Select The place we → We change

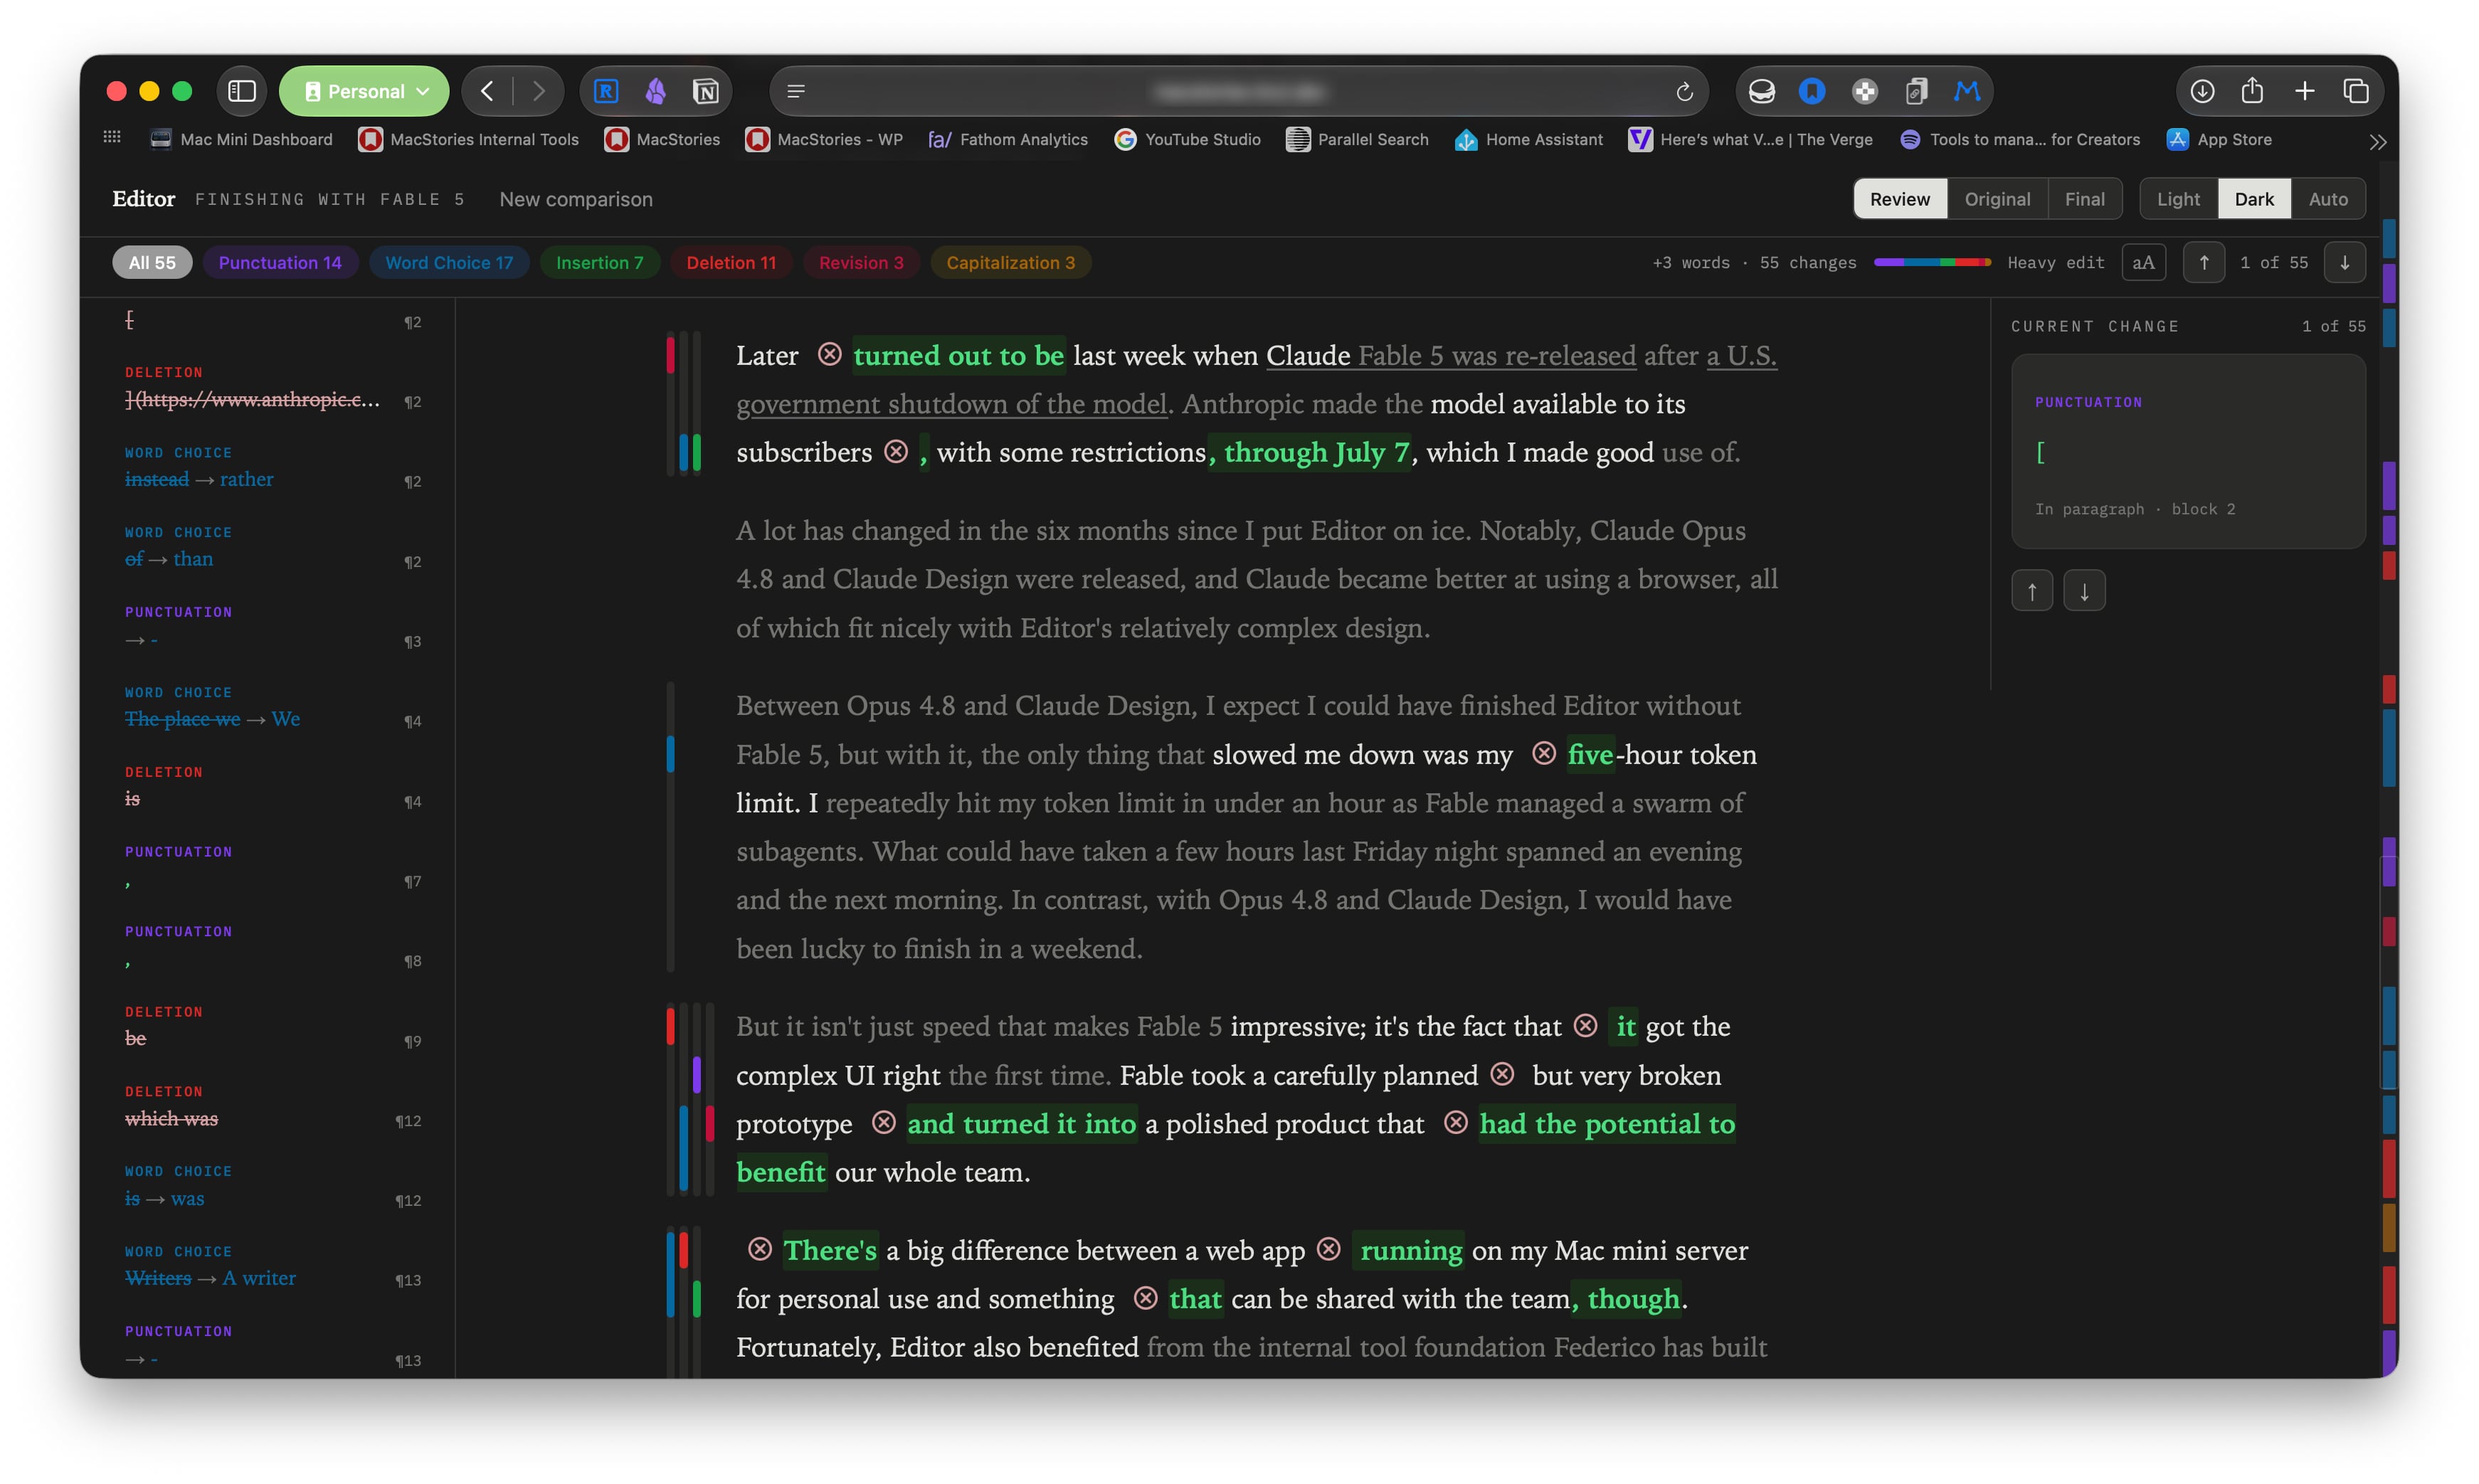pos(272,708)
